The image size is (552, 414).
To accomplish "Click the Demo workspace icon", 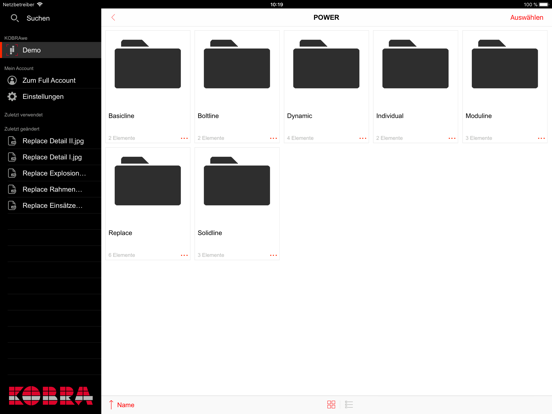I will click(12, 50).
